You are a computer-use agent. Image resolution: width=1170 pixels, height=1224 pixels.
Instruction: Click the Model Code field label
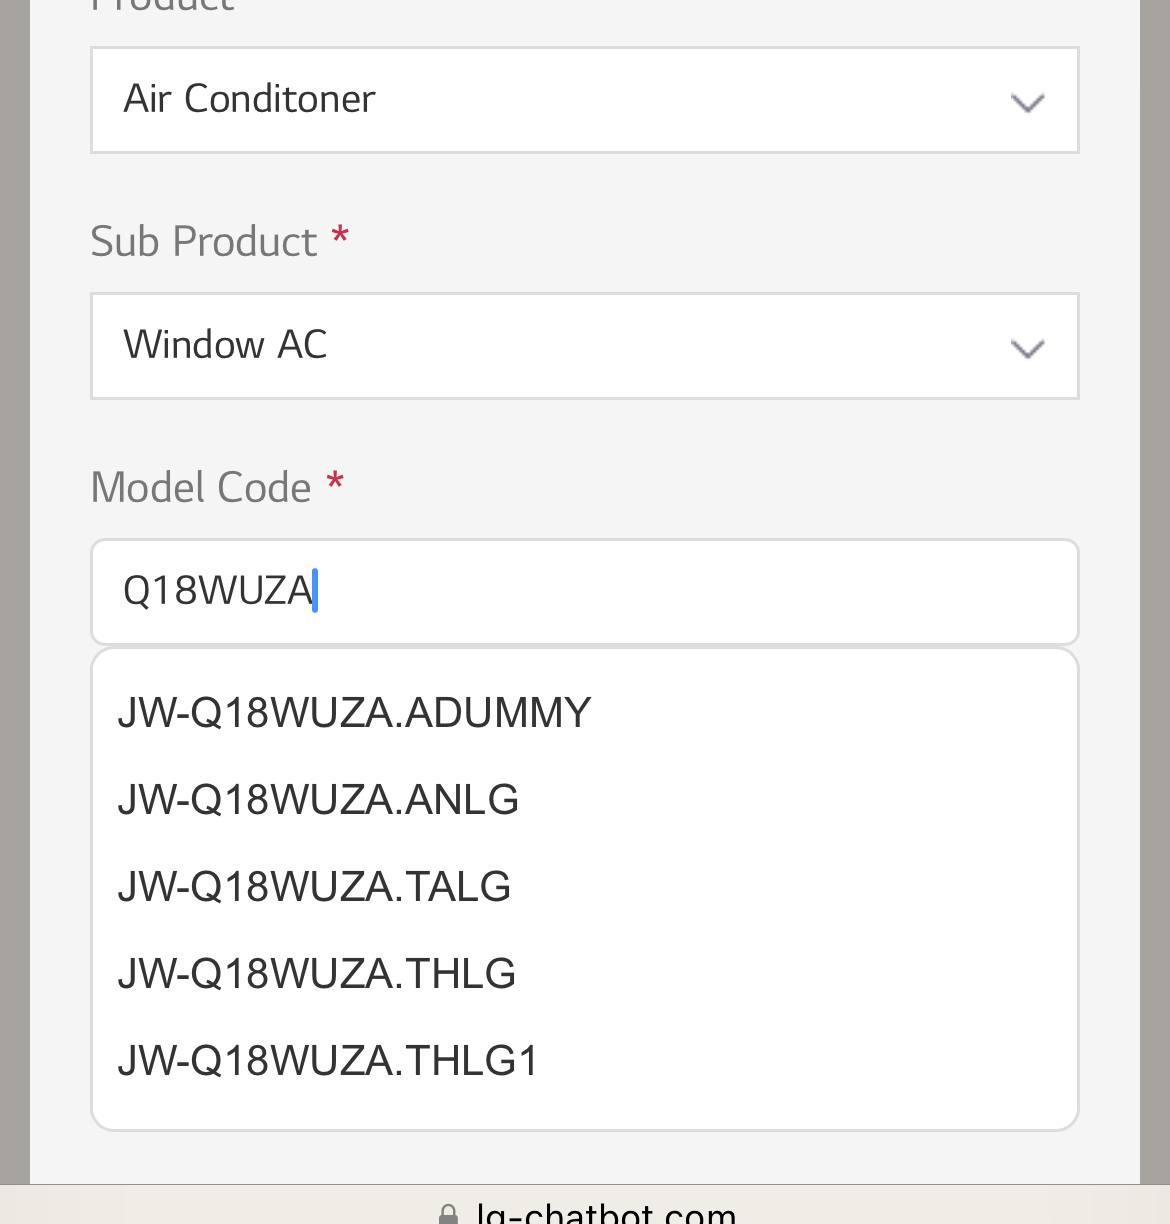(201, 488)
